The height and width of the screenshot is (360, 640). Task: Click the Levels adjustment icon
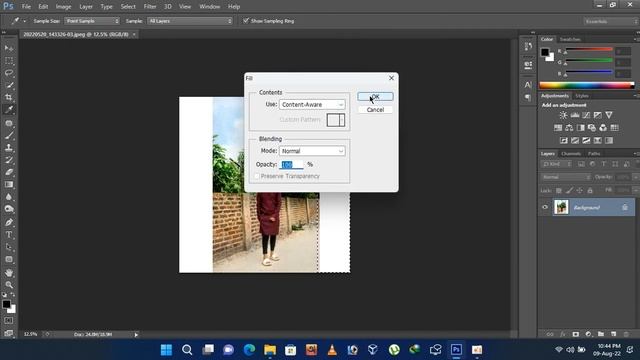pos(575,115)
